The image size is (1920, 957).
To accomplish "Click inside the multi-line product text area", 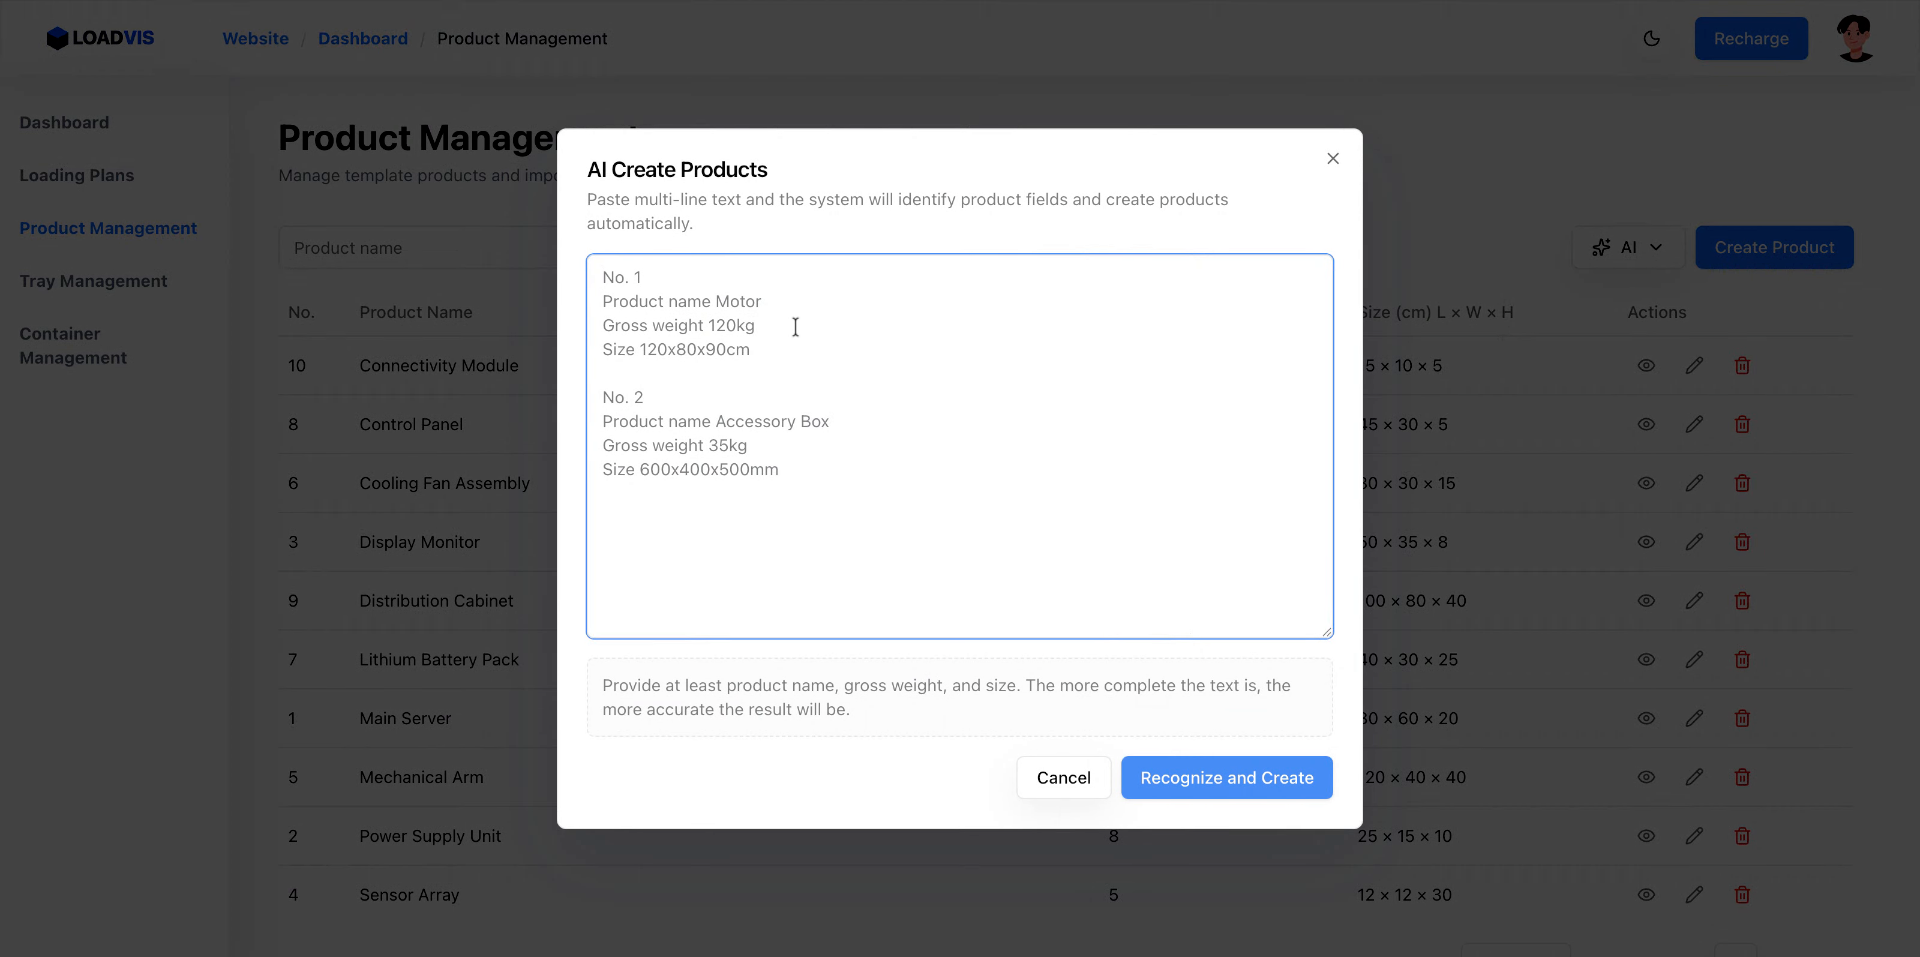I will click(x=959, y=445).
